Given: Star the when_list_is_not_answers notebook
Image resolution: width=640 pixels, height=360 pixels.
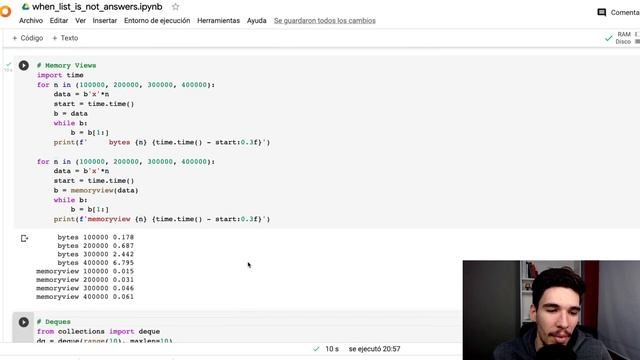Looking at the screenshot, I should (x=176, y=7).
